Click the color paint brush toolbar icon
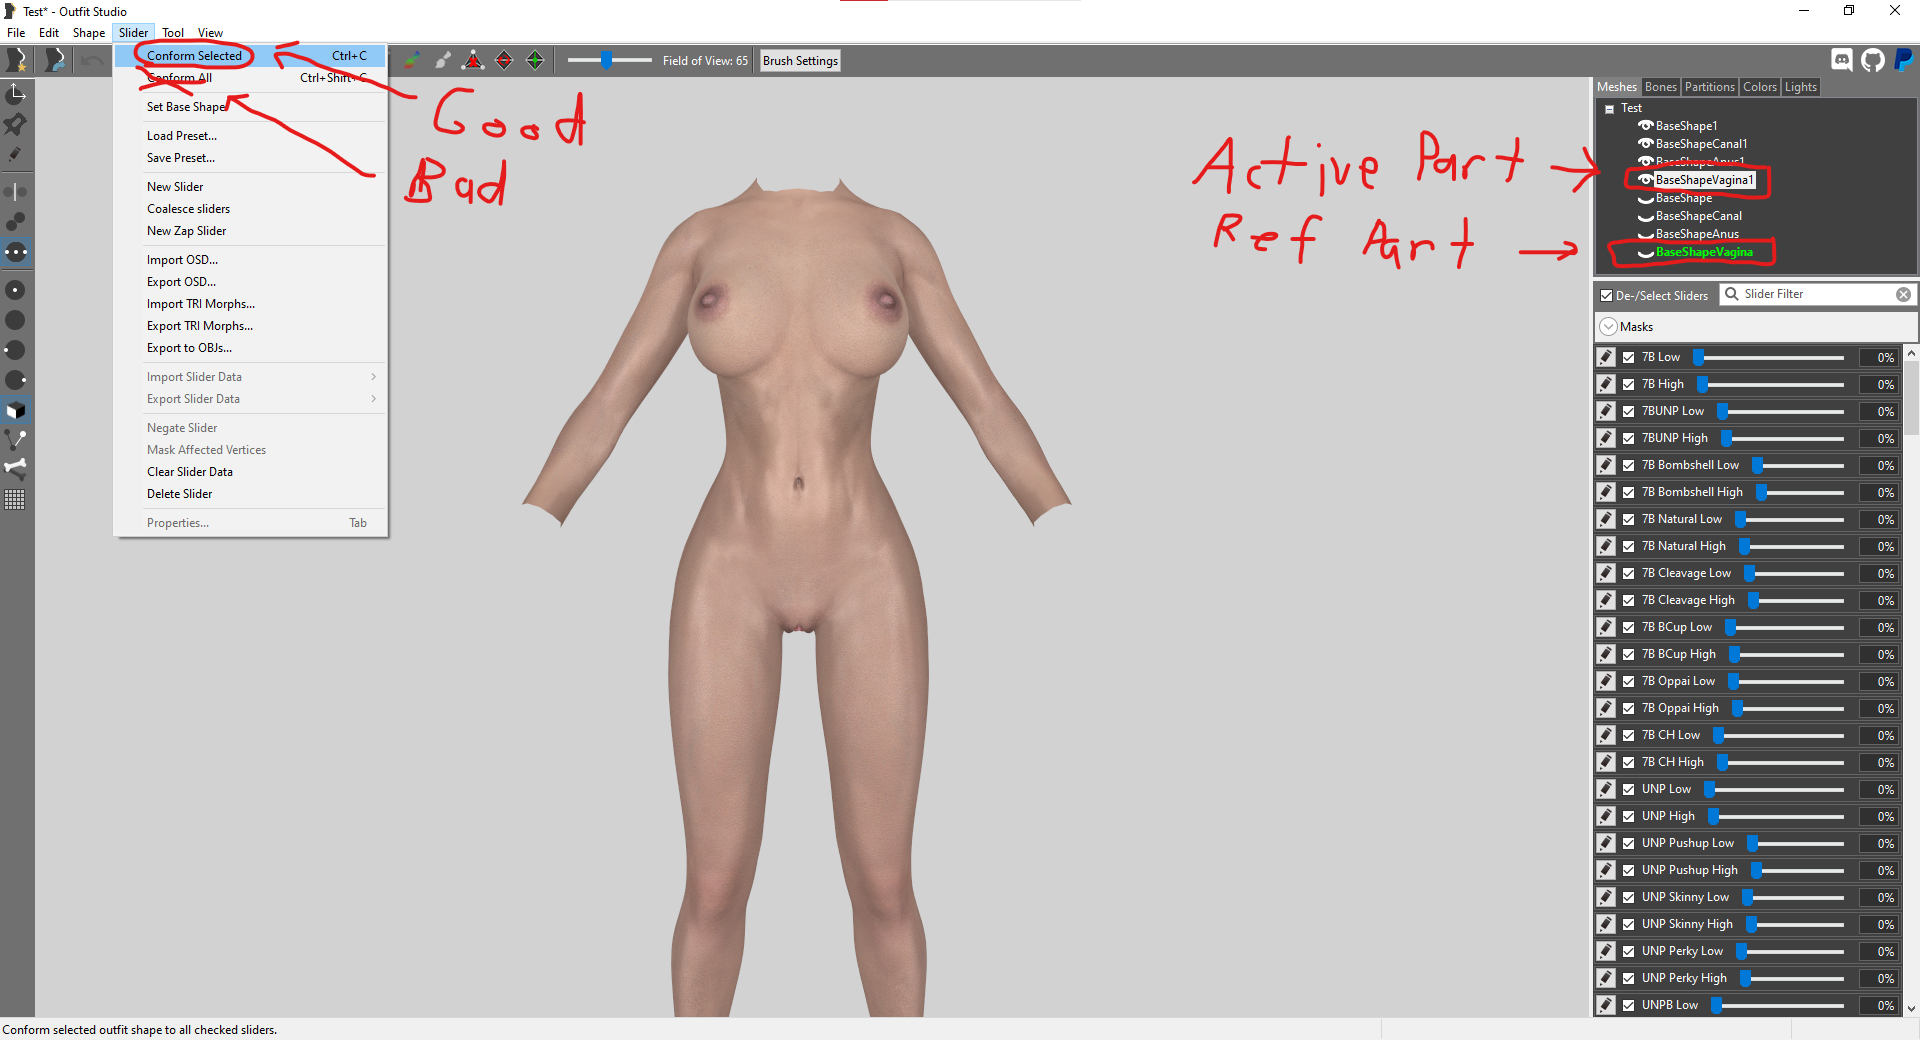The height and width of the screenshot is (1040, 1920). (412, 61)
